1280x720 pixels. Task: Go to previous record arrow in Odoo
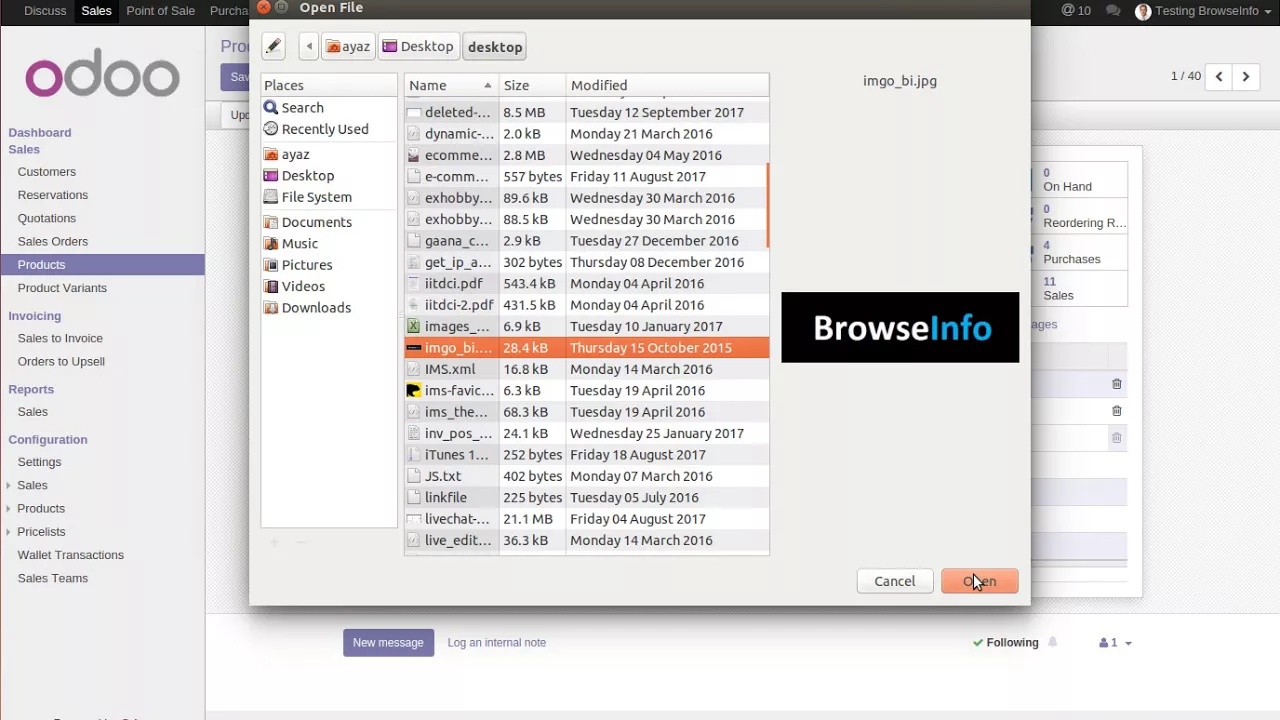1219,76
